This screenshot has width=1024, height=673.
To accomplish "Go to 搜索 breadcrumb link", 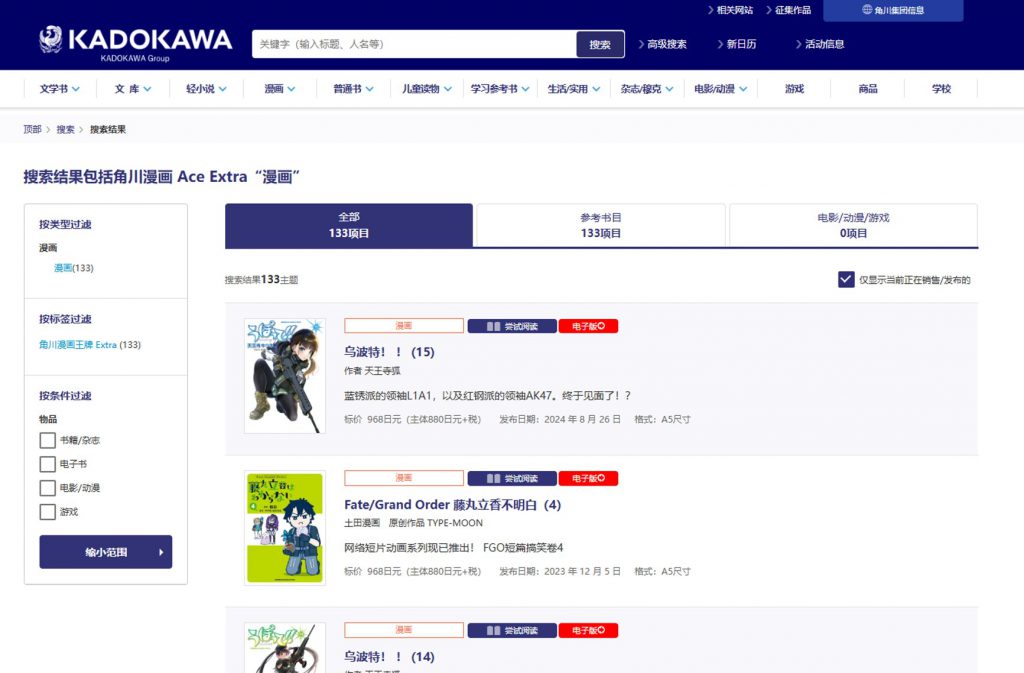I will pos(65,129).
